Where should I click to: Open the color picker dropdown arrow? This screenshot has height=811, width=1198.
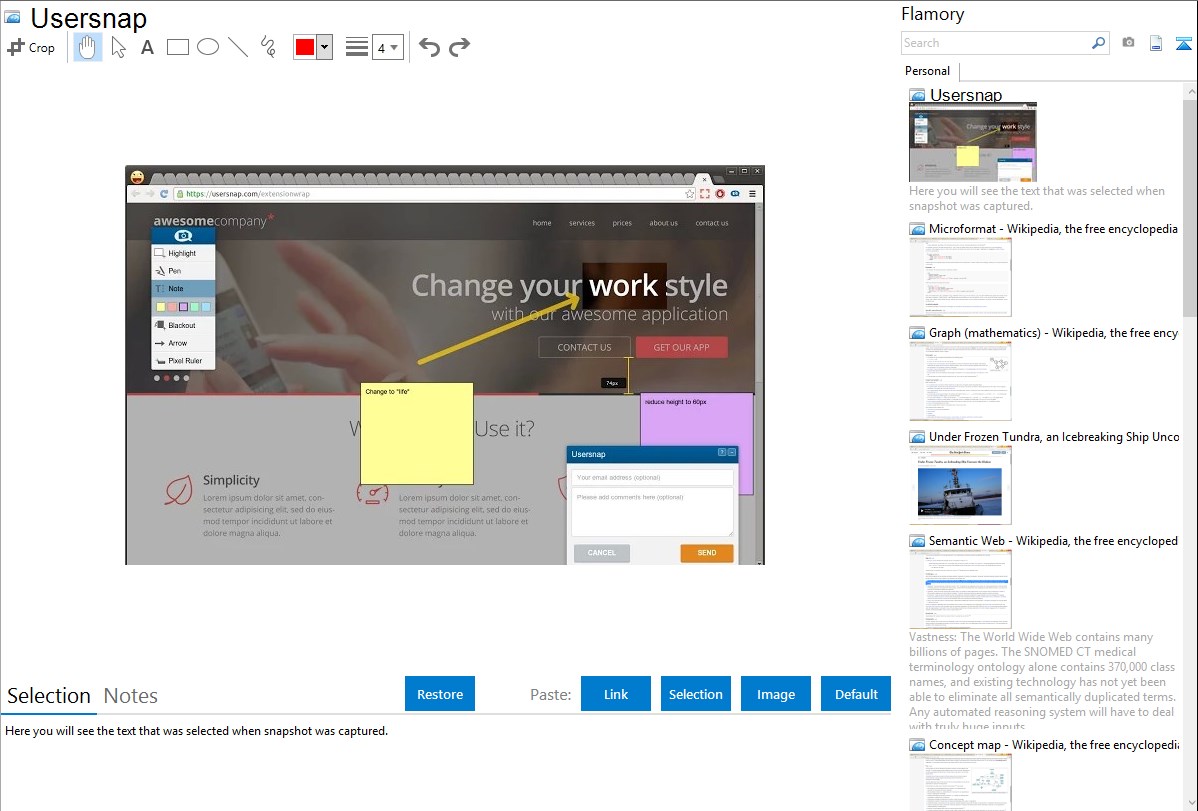pyautogui.click(x=325, y=47)
